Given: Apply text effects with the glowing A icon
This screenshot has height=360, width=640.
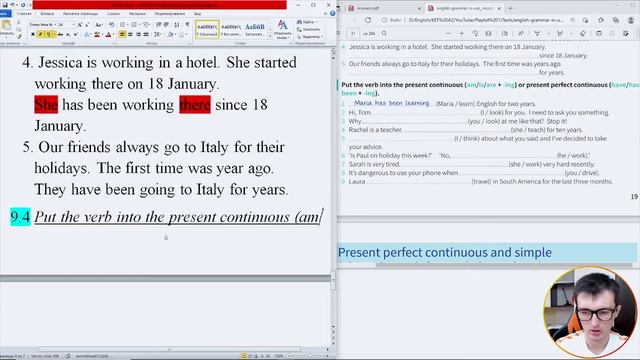Looking at the screenshot, I should [87, 34].
